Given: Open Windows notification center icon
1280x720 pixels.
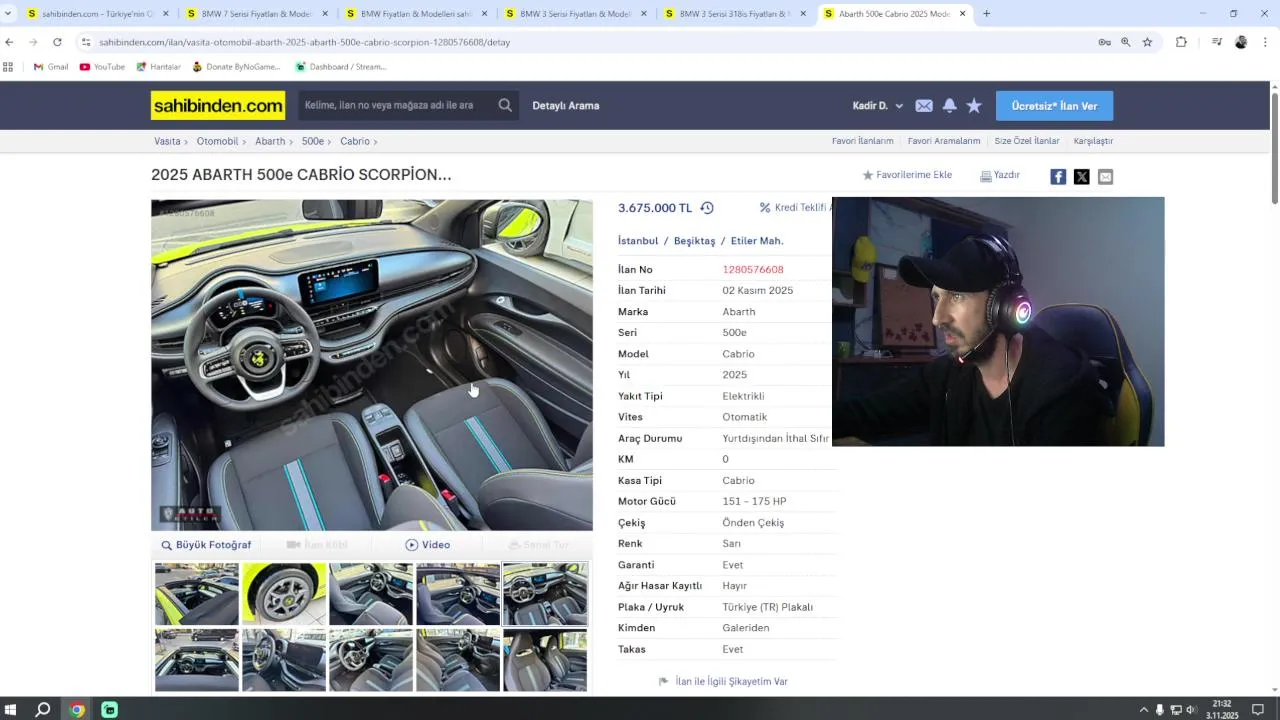Looking at the screenshot, I should 1258,710.
